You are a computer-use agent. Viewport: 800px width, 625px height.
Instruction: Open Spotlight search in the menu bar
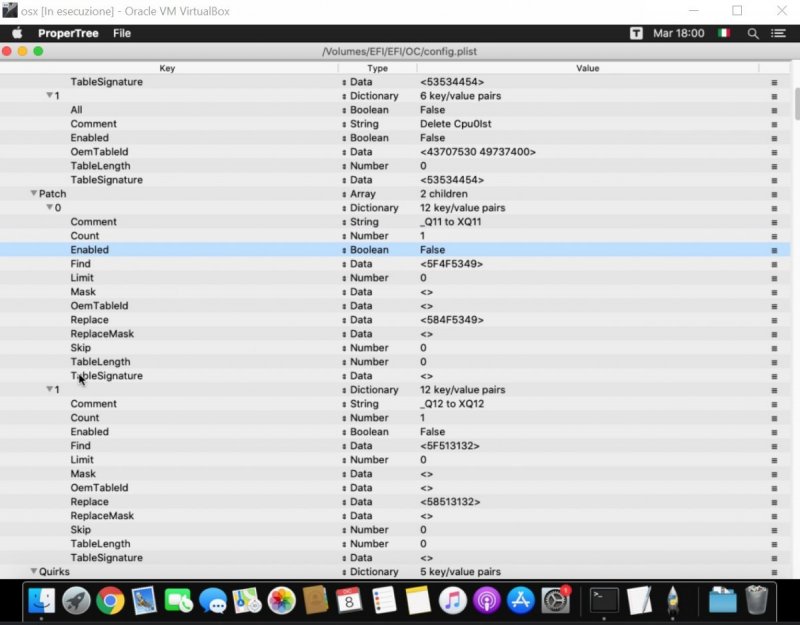point(753,34)
